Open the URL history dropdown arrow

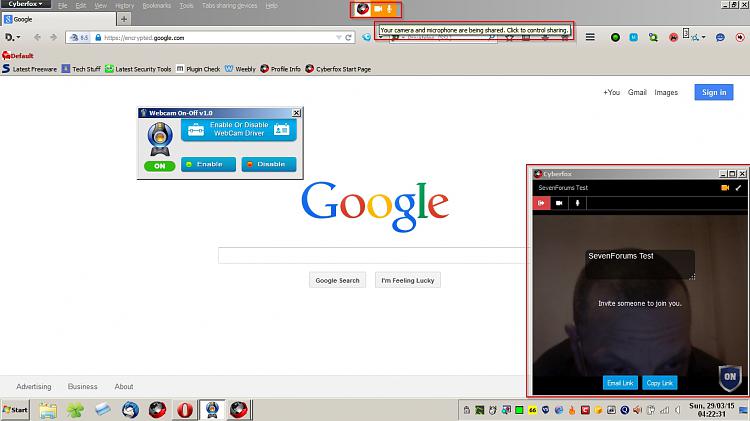click(x=339, y=37)
